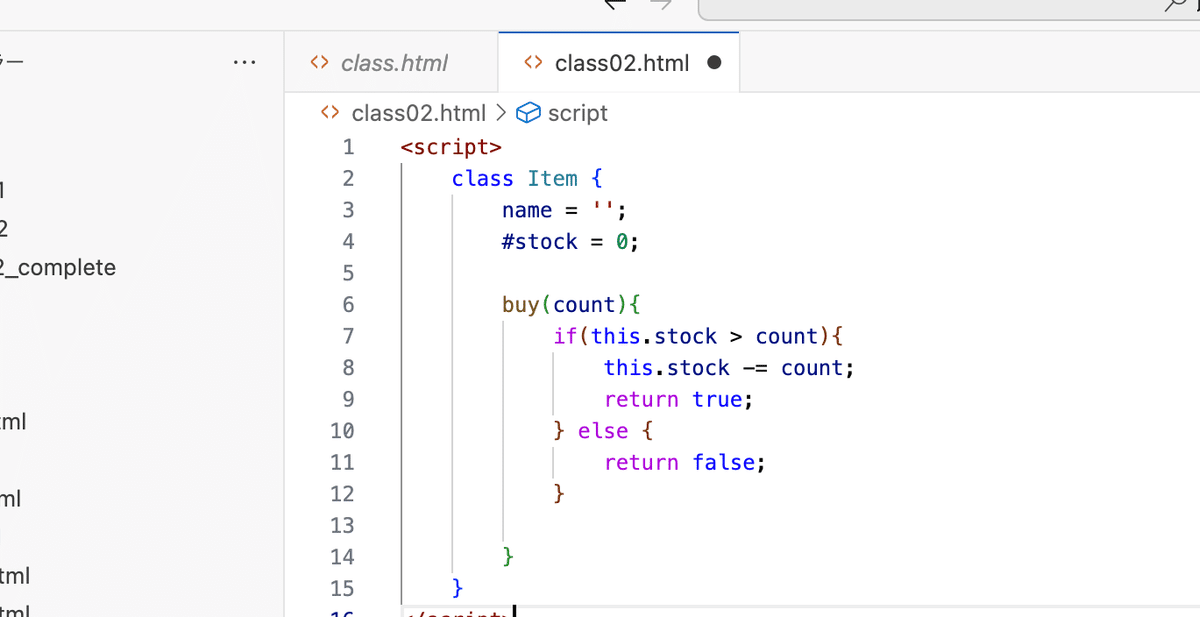Switch to the class.html tab
The image size is (1200, 617).
click(394, 62)
